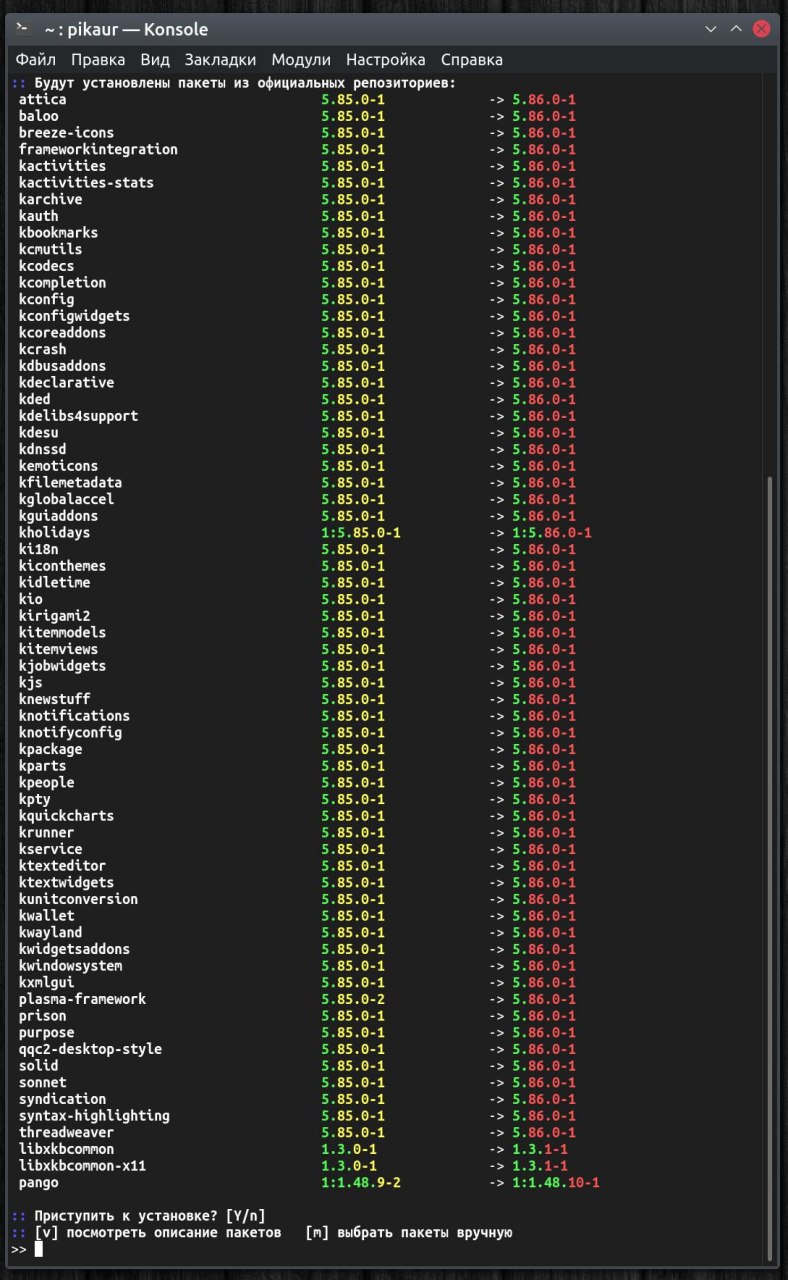Click the terminal prompt cursor after >>
788x1280 pixels.
[x=38, y=1249]
